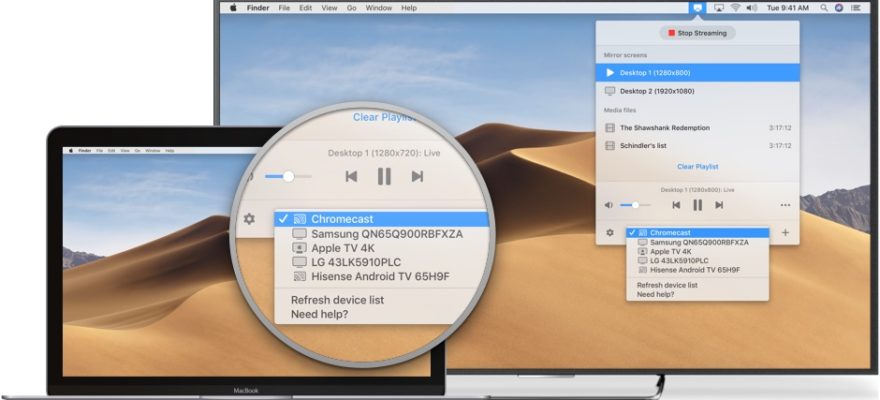This screenshot has height=400, width=880.
Task: Click the highlighted casting app icon in TV menu bar
Action: tap(698, 8)
